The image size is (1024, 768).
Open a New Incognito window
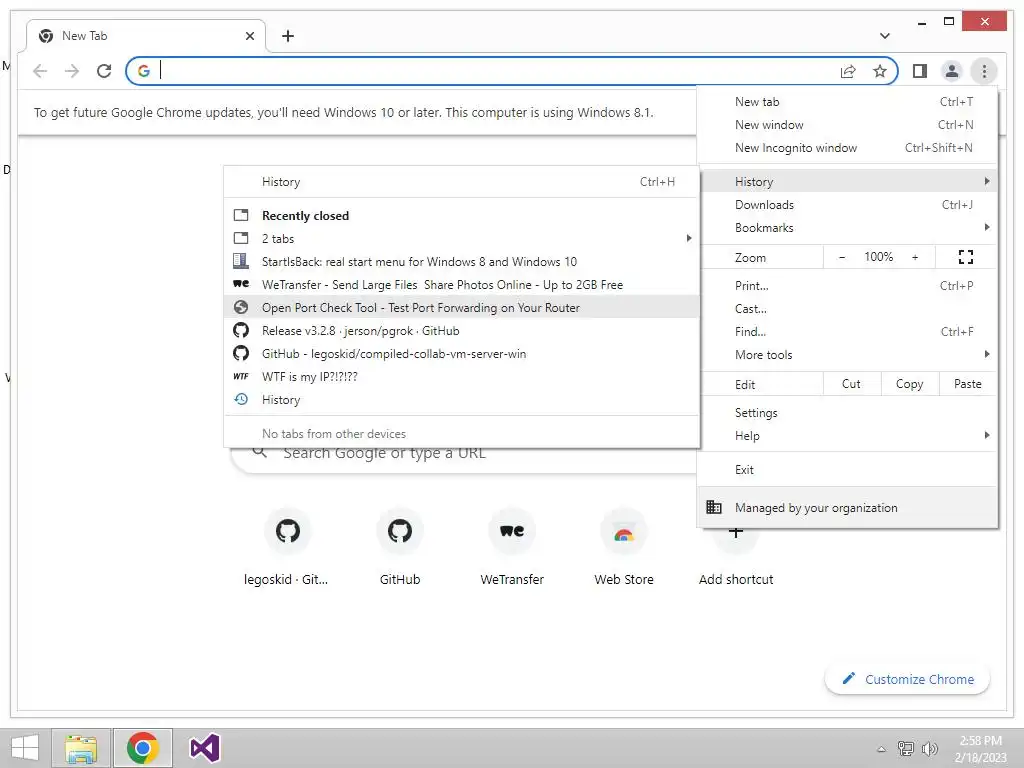click(x=847, y=148)
